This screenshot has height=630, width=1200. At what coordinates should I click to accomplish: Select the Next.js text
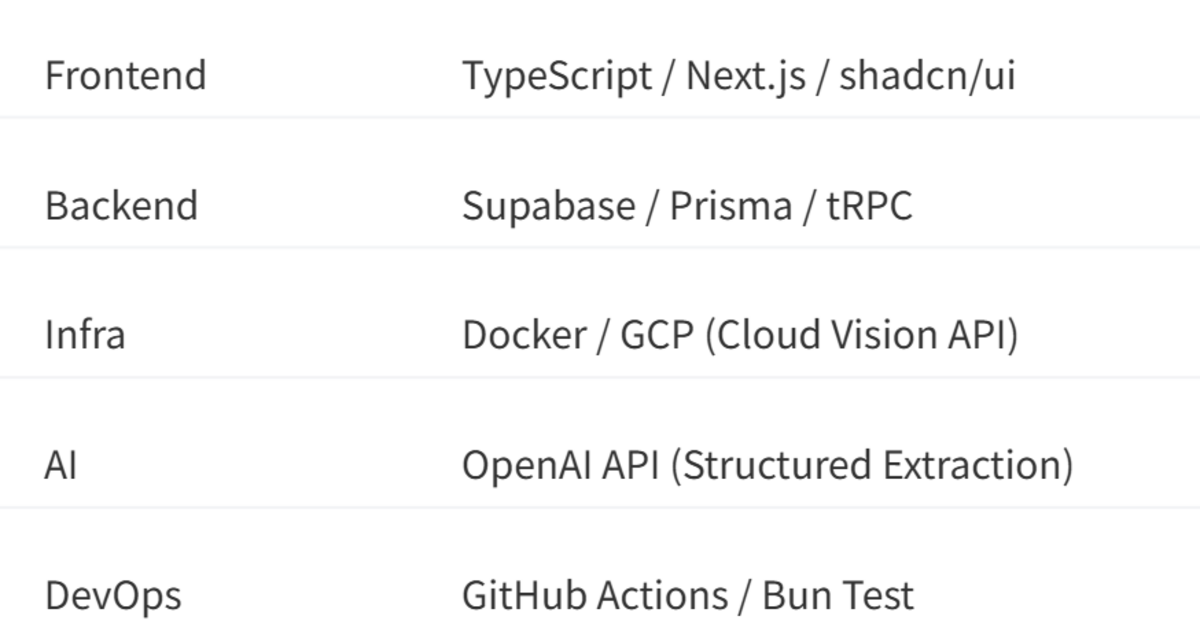(745, 77)
